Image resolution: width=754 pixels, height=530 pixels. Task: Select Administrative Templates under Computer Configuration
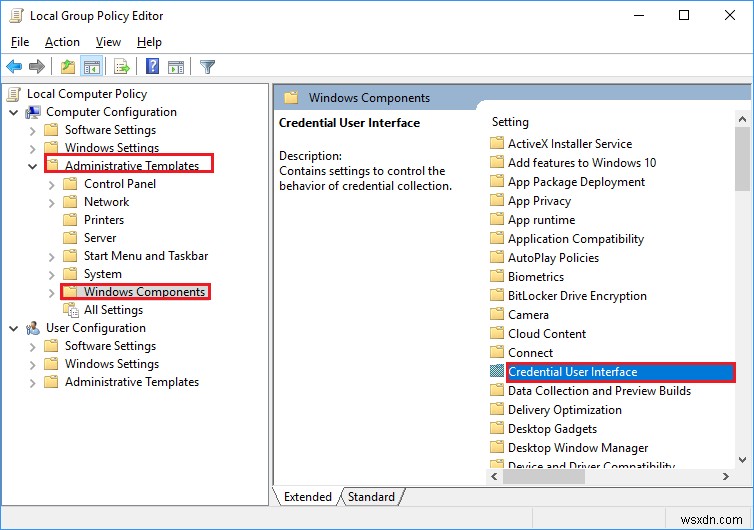point(132,166)
